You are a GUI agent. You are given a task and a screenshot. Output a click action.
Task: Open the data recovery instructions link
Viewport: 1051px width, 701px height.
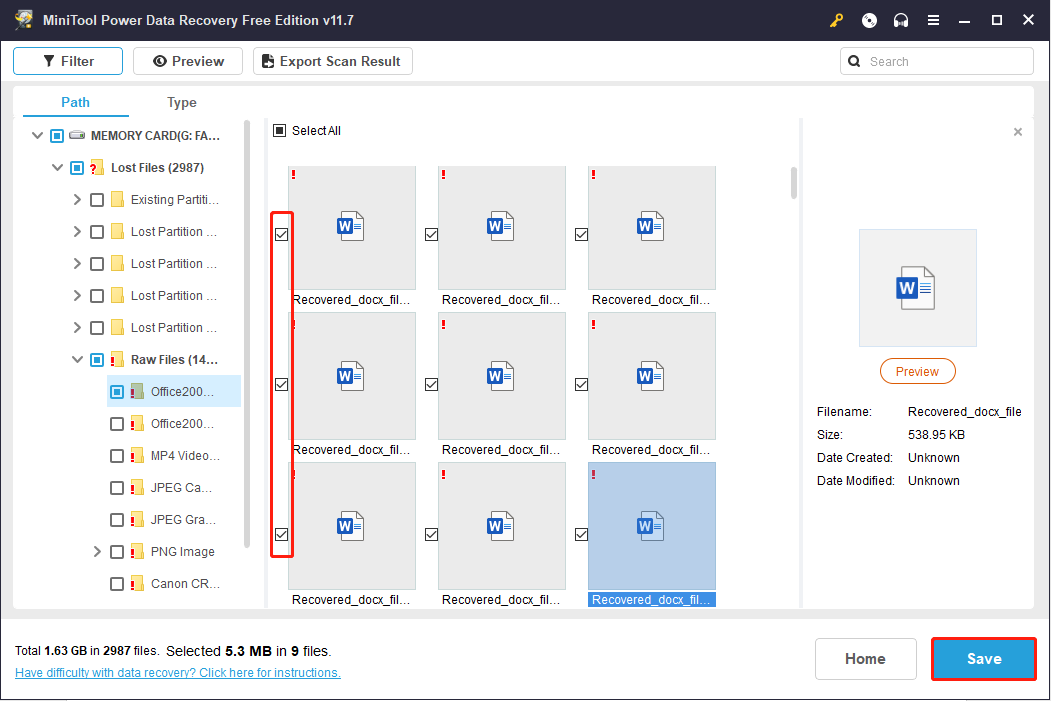pyautogui.click(x=178, y=673)
